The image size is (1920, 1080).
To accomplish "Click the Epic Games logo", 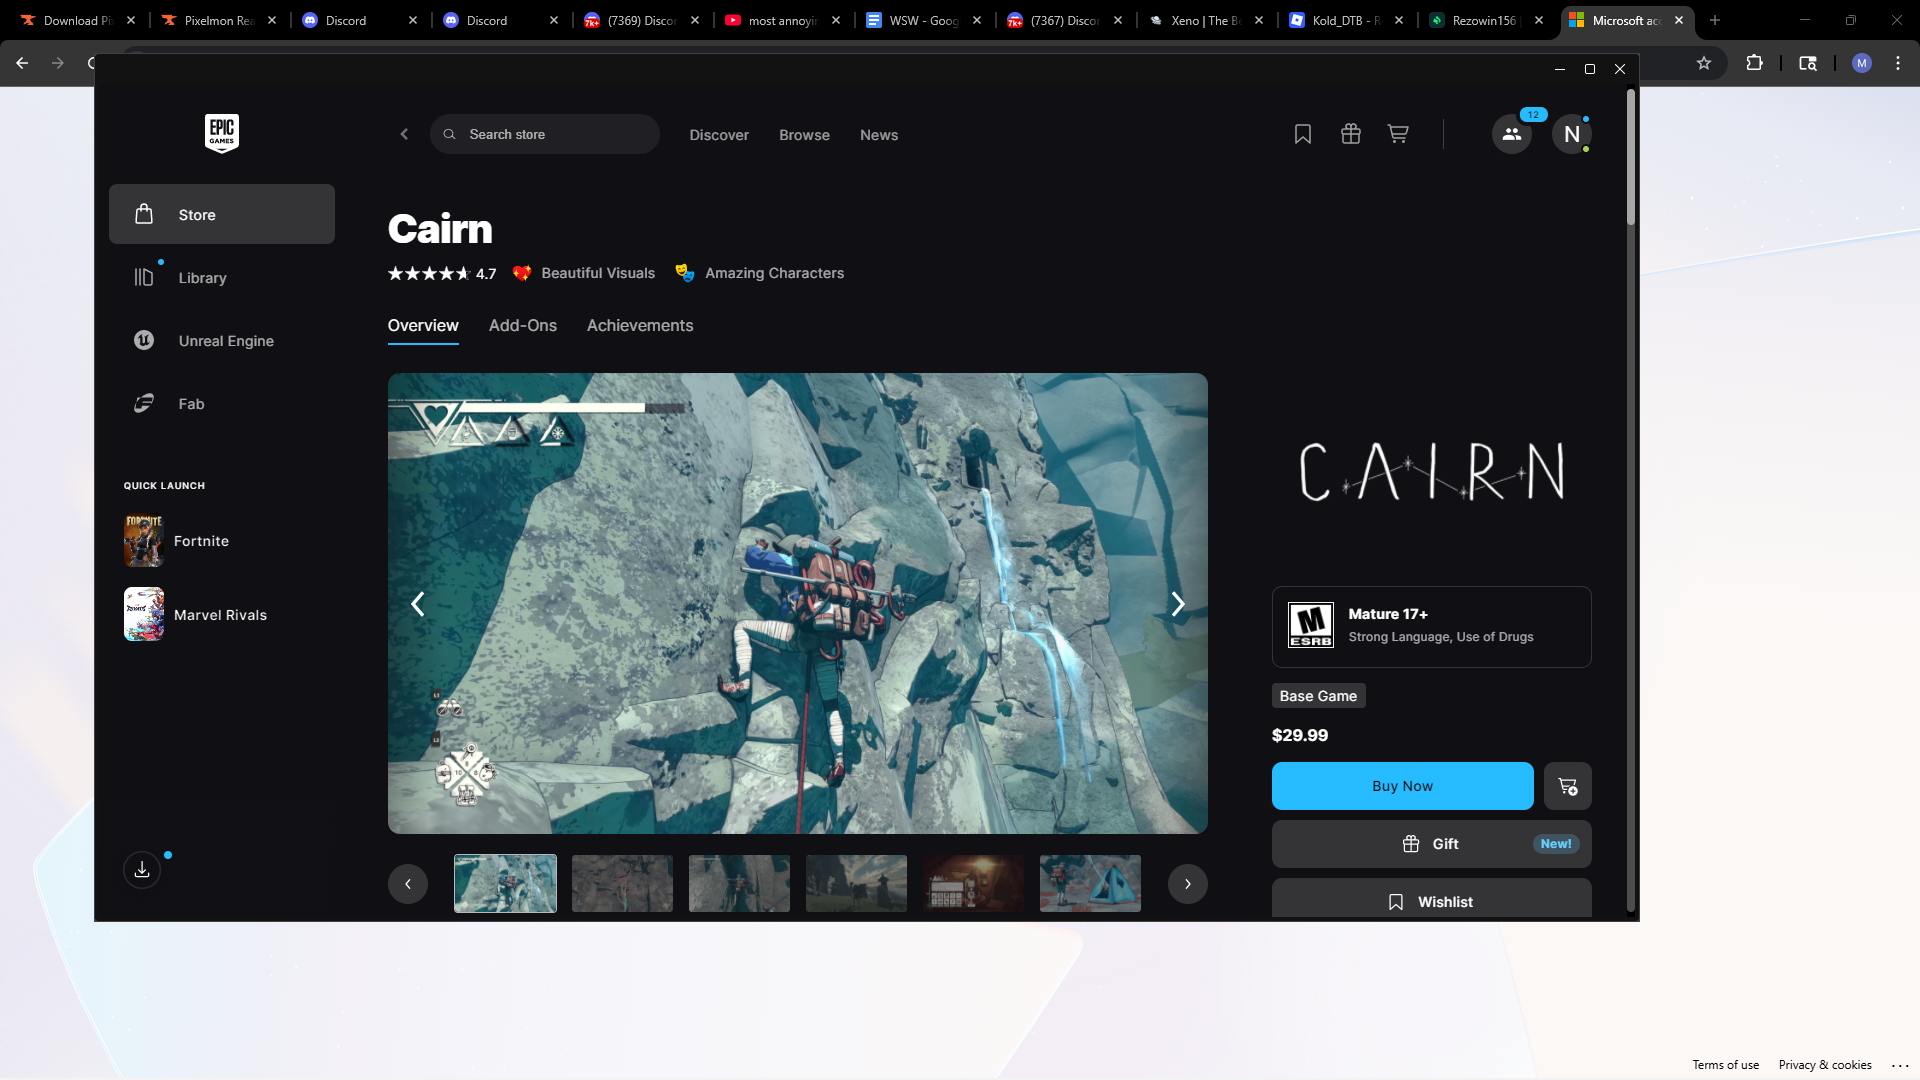I will pyautogui.click(x=222, y=133).
